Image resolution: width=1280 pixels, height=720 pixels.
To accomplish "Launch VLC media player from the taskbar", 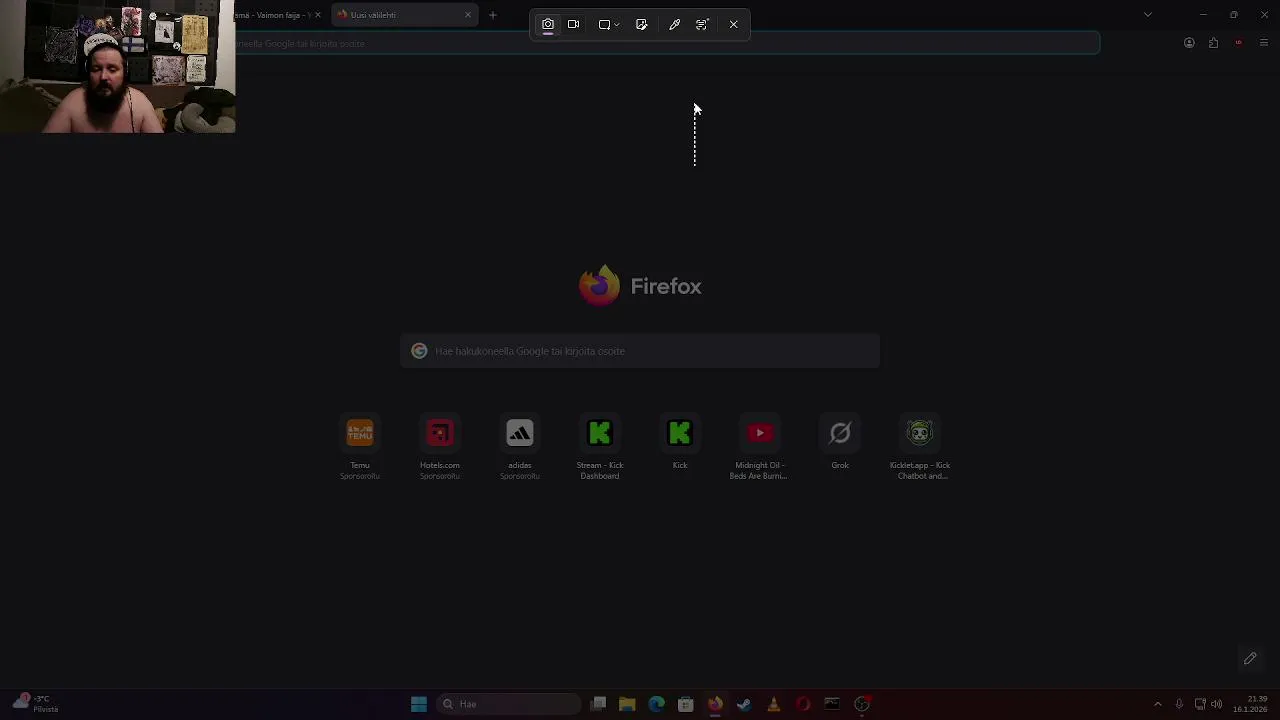I will (773, 704).
